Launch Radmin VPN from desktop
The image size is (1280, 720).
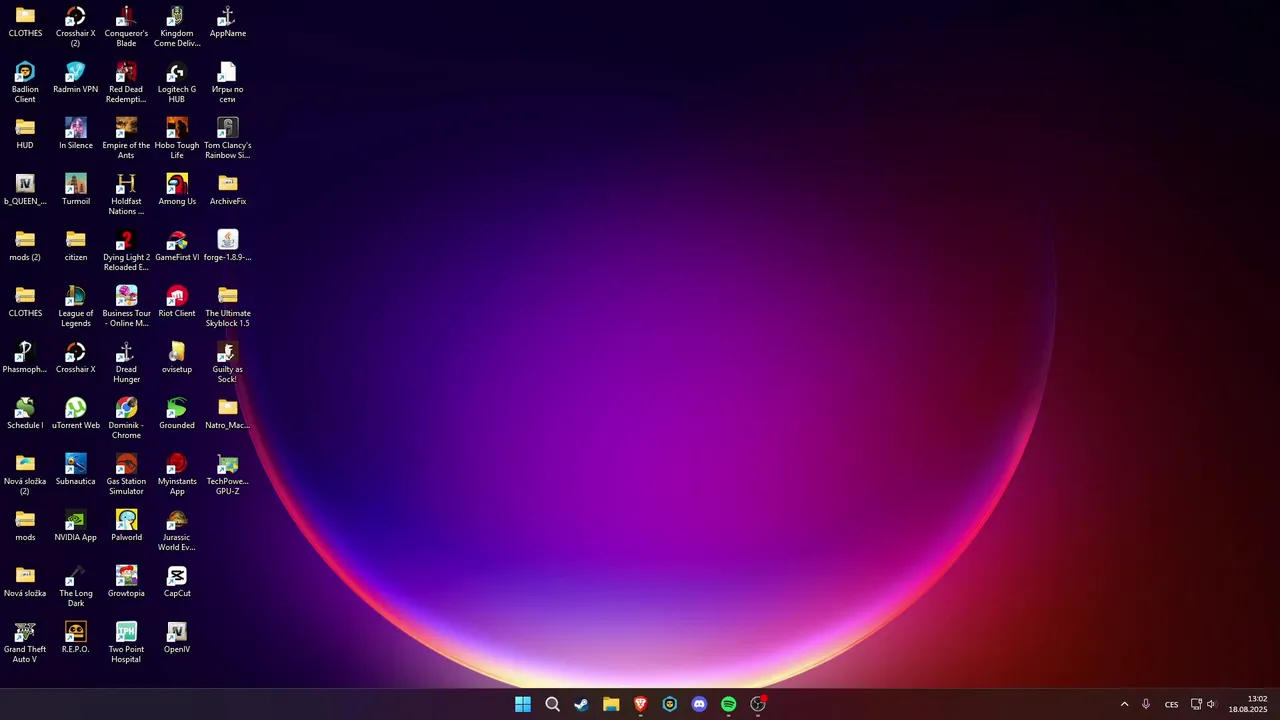(x=76, y=78)
